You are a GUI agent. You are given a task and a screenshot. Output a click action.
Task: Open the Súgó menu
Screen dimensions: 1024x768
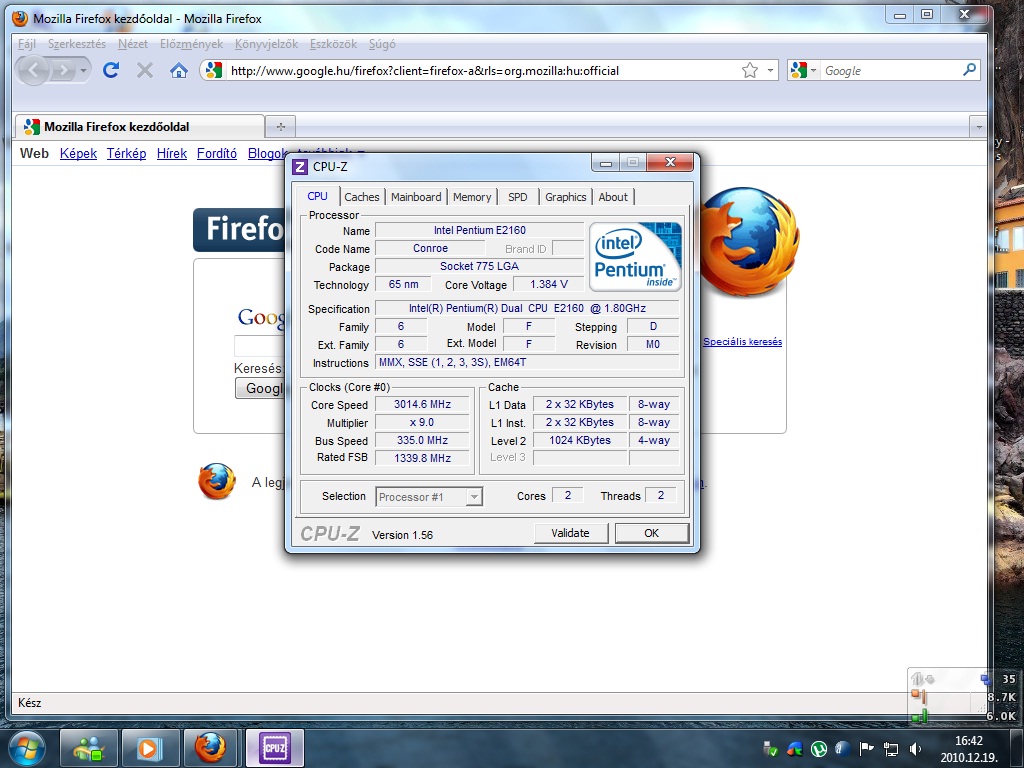point(382,44)
